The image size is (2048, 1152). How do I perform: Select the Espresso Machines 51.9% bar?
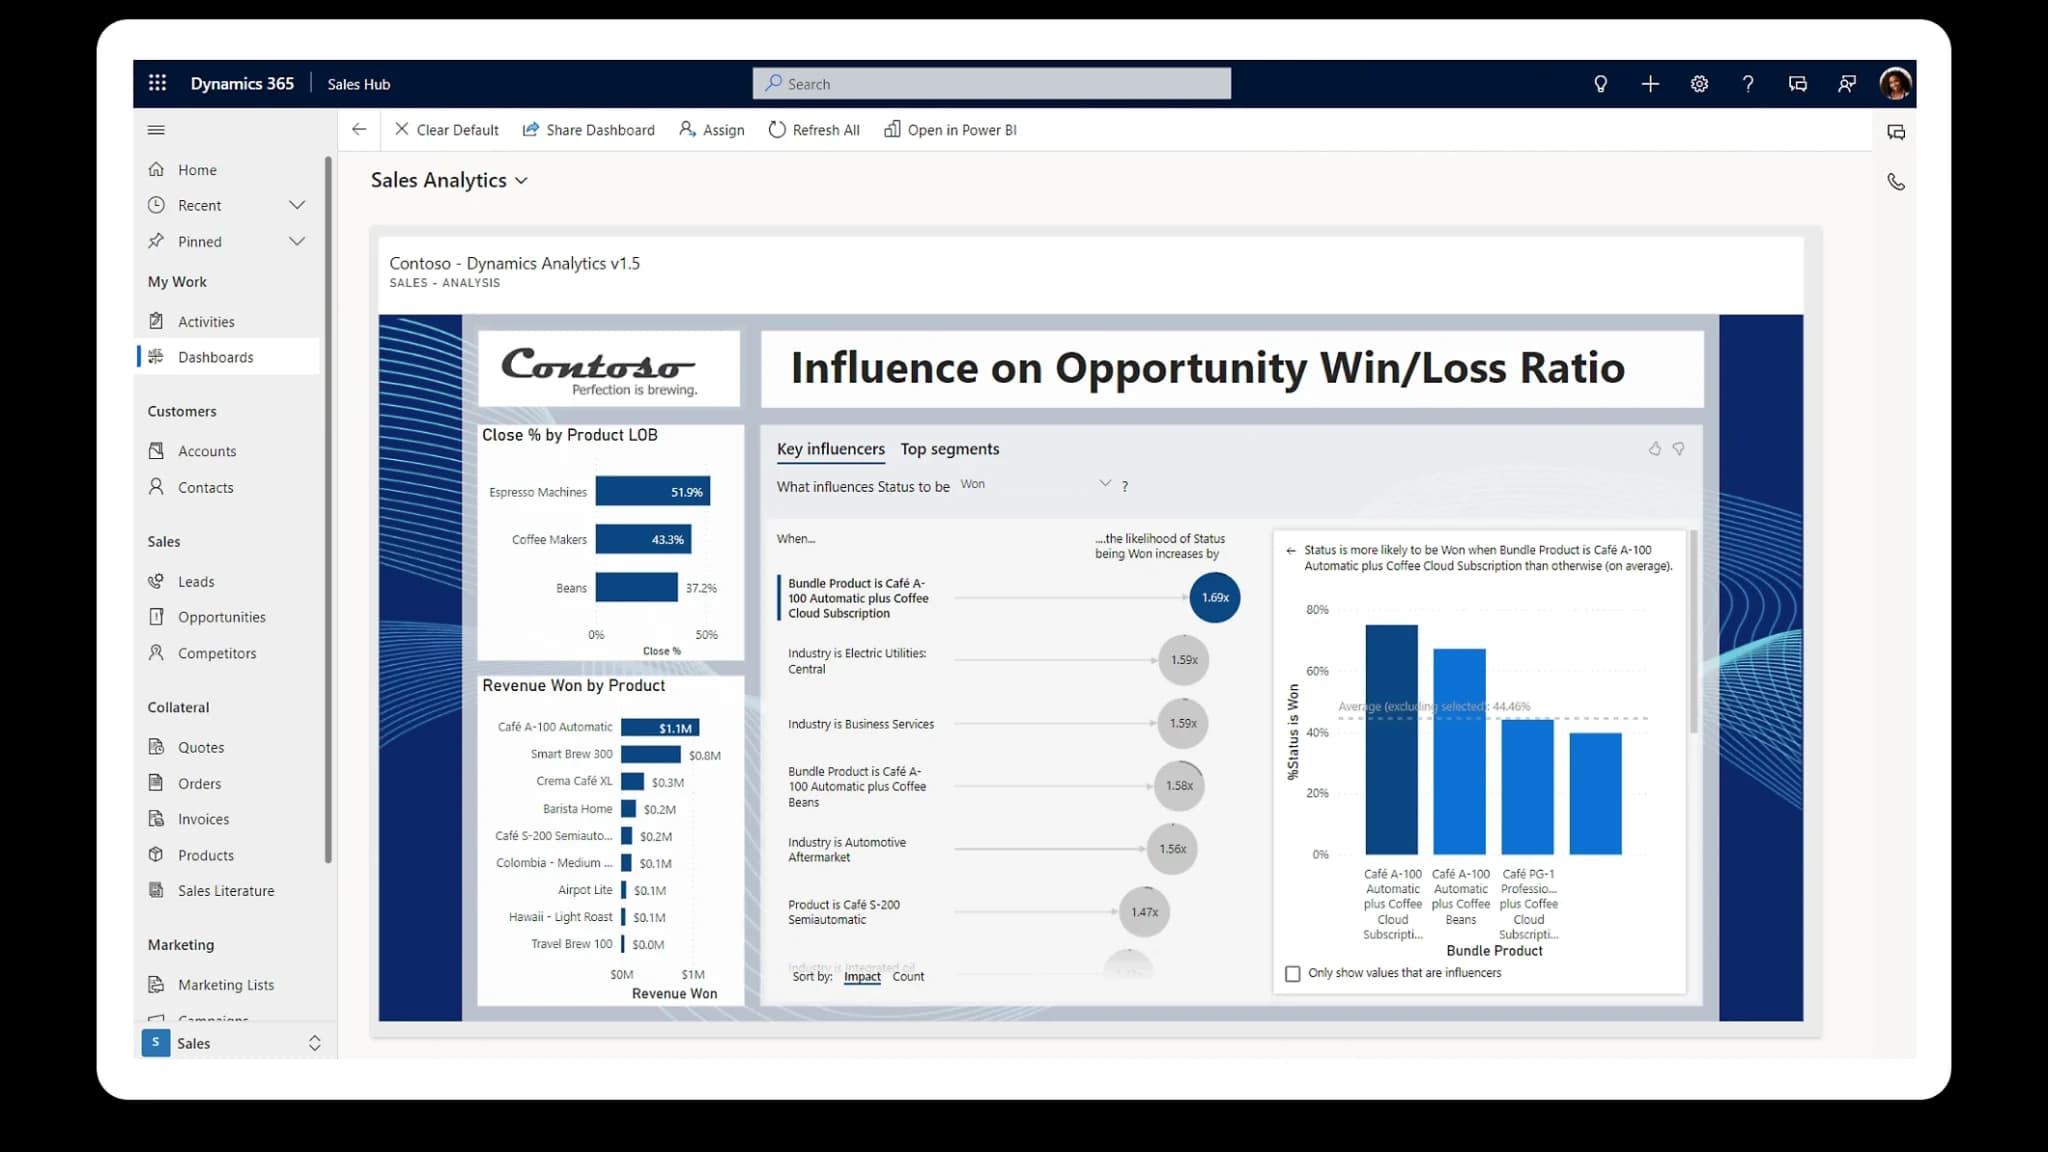[x=653, y=491]
